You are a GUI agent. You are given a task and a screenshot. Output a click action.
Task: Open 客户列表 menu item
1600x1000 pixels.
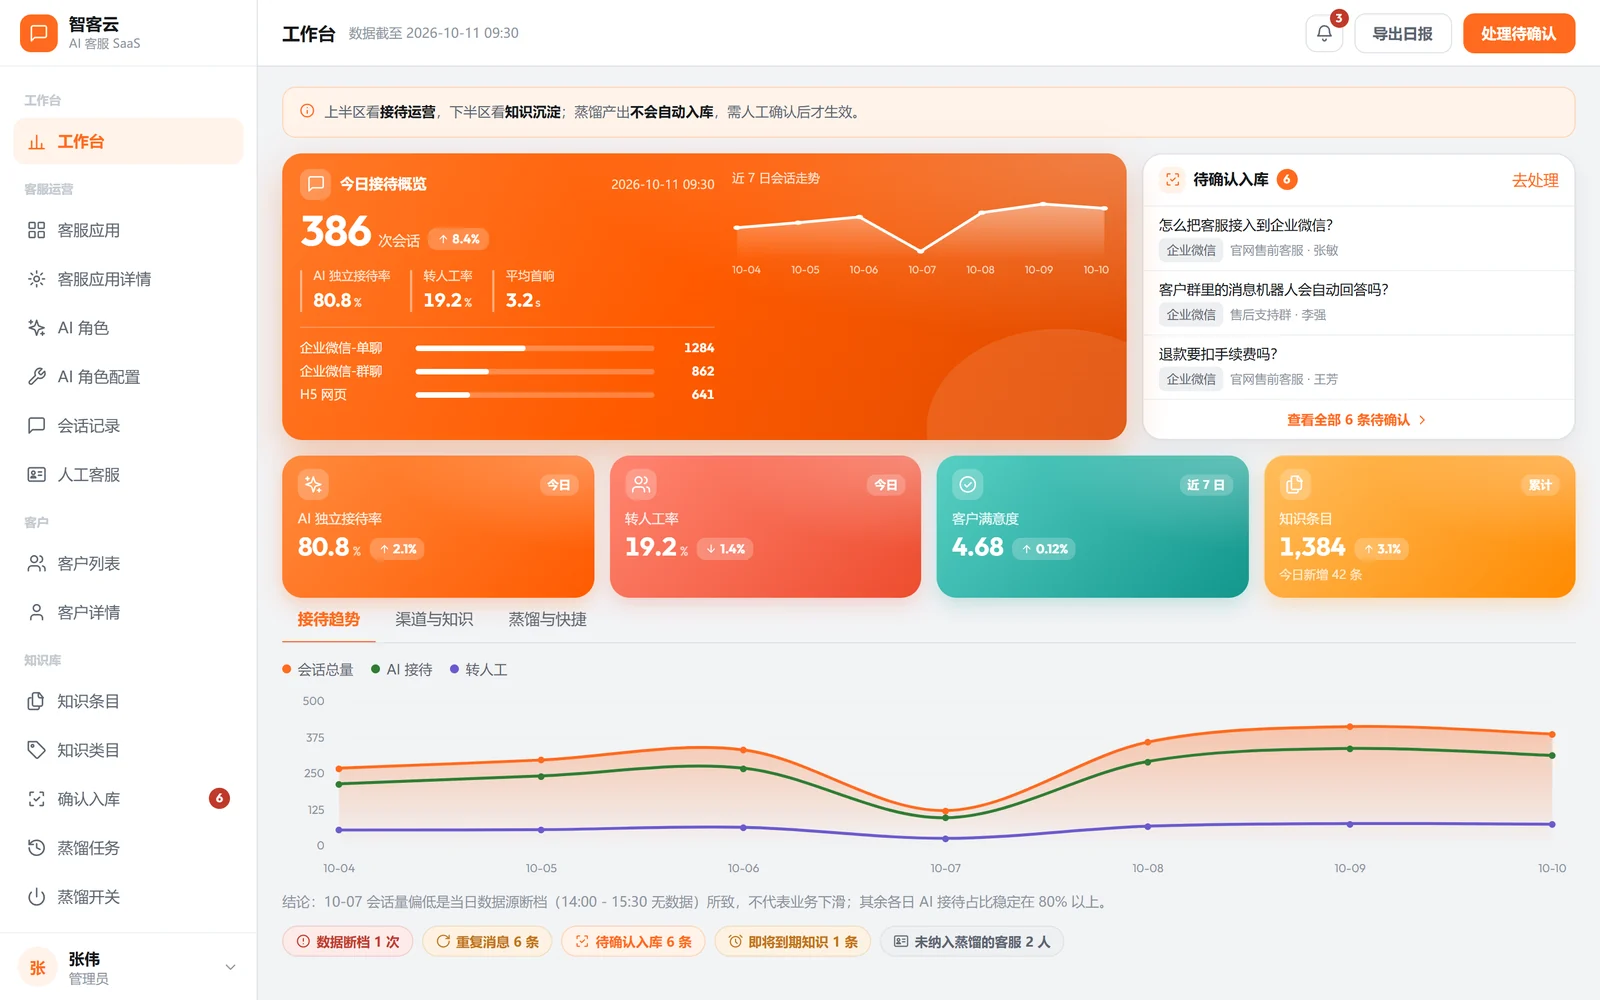pos(128,564)
